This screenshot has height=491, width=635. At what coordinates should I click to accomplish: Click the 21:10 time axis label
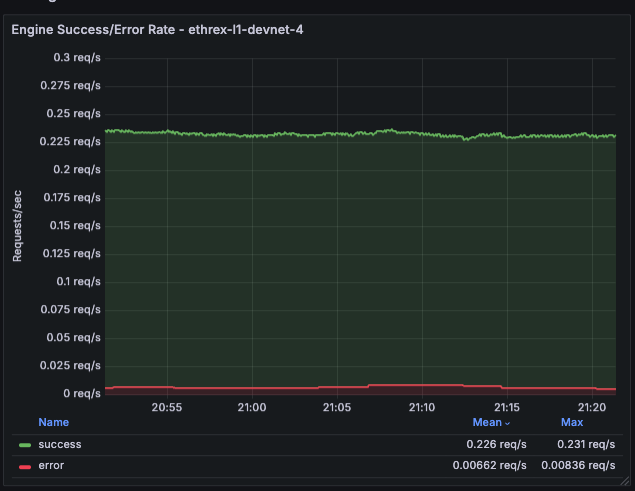coord(422,407)
